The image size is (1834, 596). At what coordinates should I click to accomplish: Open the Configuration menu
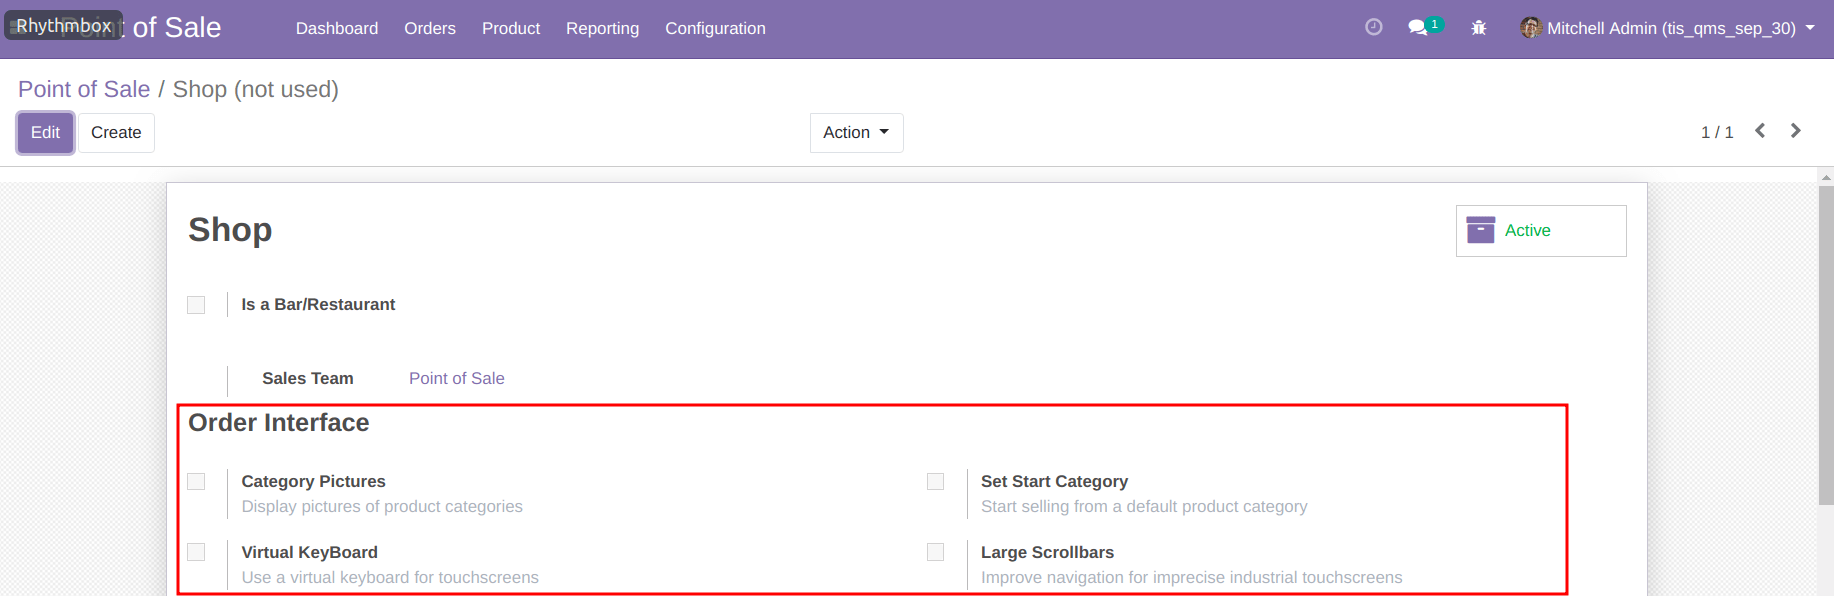(x=715, y=28)
